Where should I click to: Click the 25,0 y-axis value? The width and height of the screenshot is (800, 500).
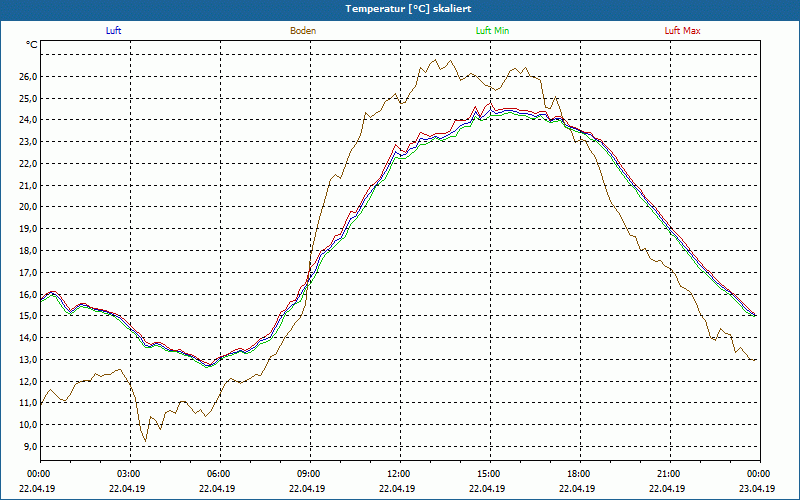click(x=29, y=98)
